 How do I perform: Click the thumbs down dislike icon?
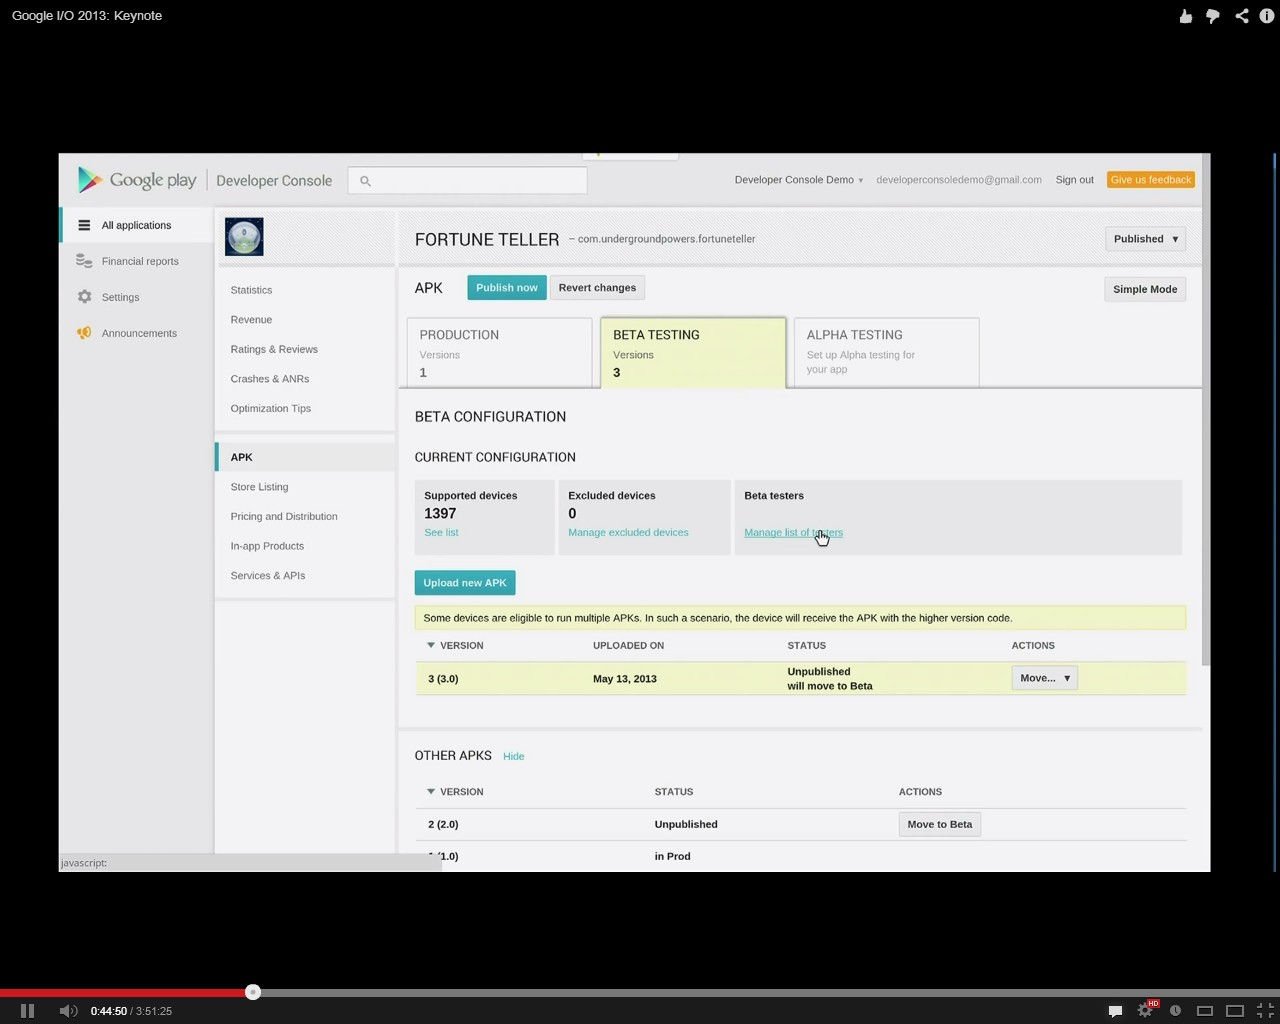(x=1213, y=16)
